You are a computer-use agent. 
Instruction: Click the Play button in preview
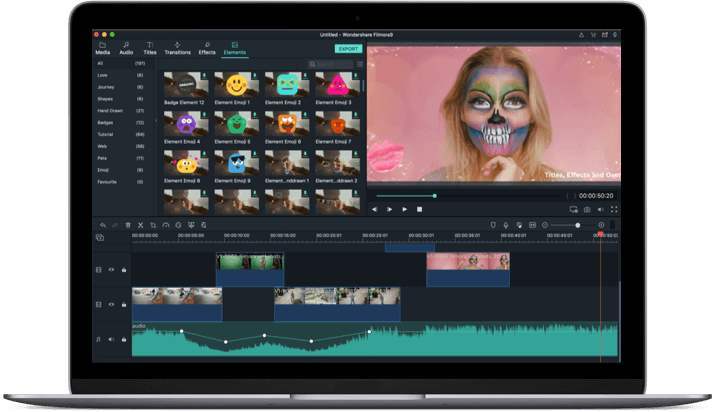pos(404,210)
